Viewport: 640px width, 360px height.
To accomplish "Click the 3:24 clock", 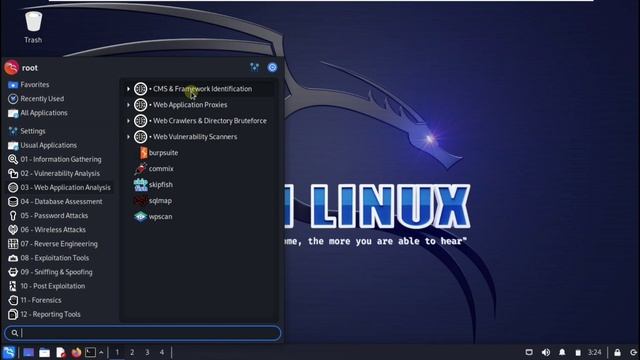I will 595,352.
